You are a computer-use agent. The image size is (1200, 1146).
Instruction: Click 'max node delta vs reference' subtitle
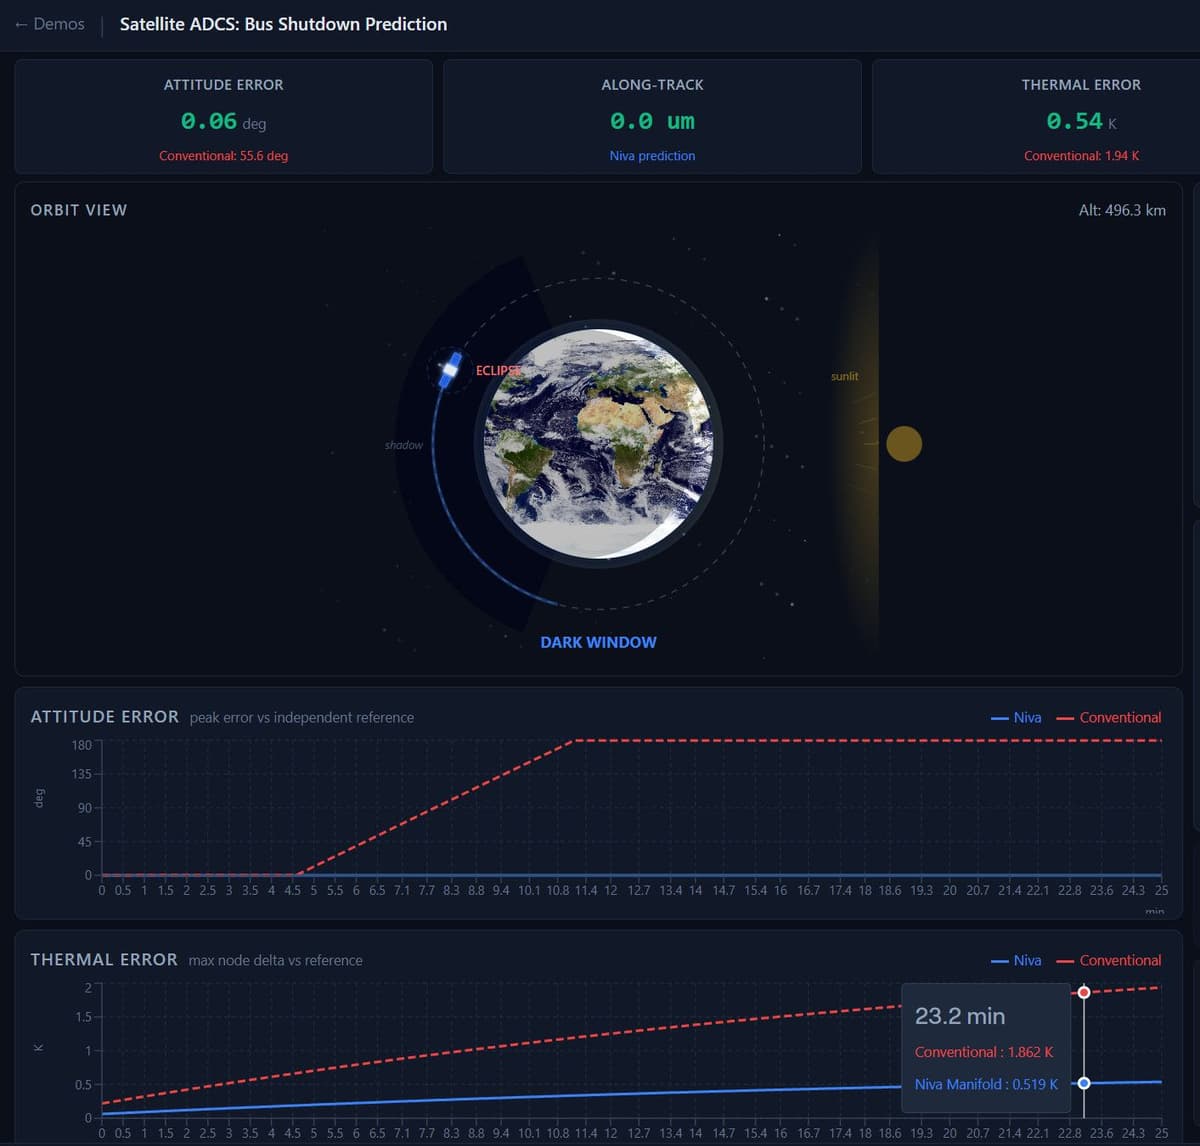pyautogui.click(x=275, y=960)
